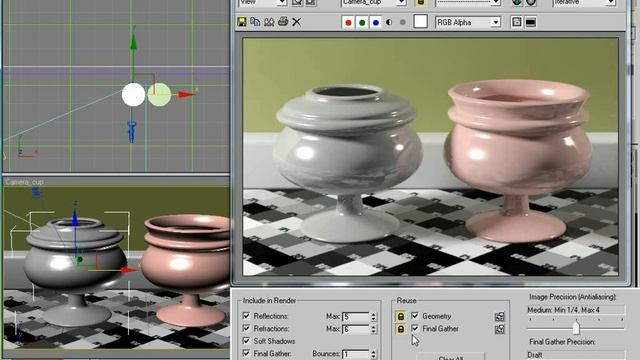Open the View area-to-render dropdown

click(262, 2)
